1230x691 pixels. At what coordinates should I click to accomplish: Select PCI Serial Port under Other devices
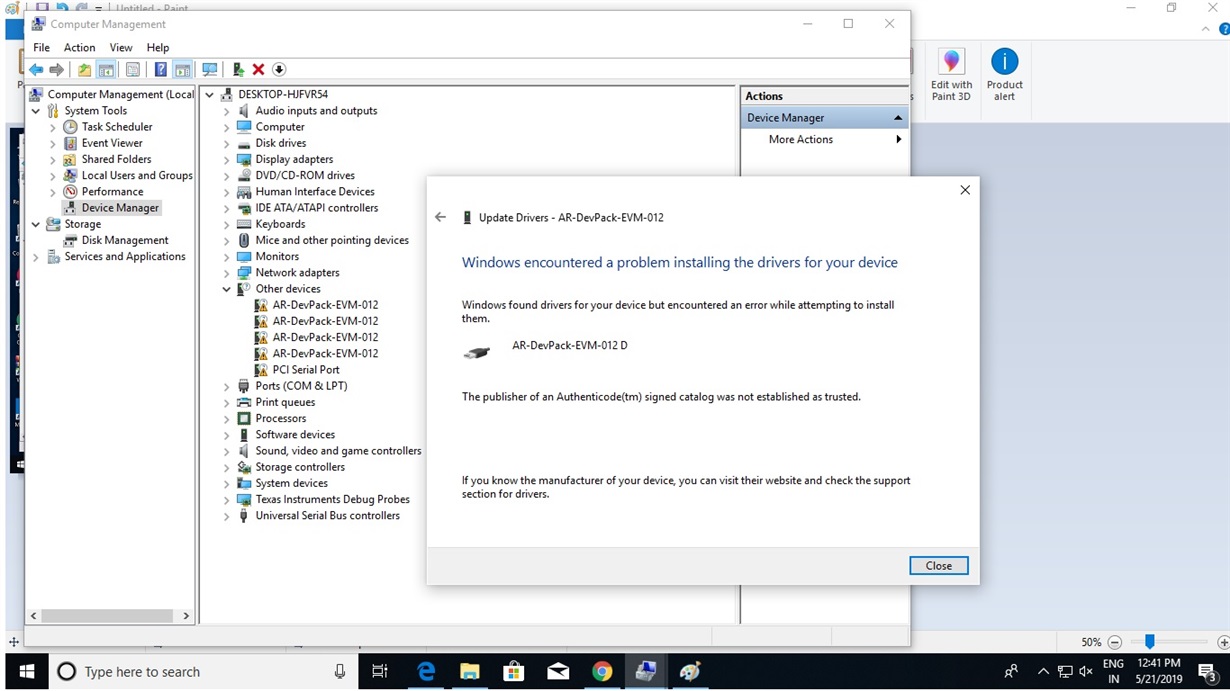[306, 370]
